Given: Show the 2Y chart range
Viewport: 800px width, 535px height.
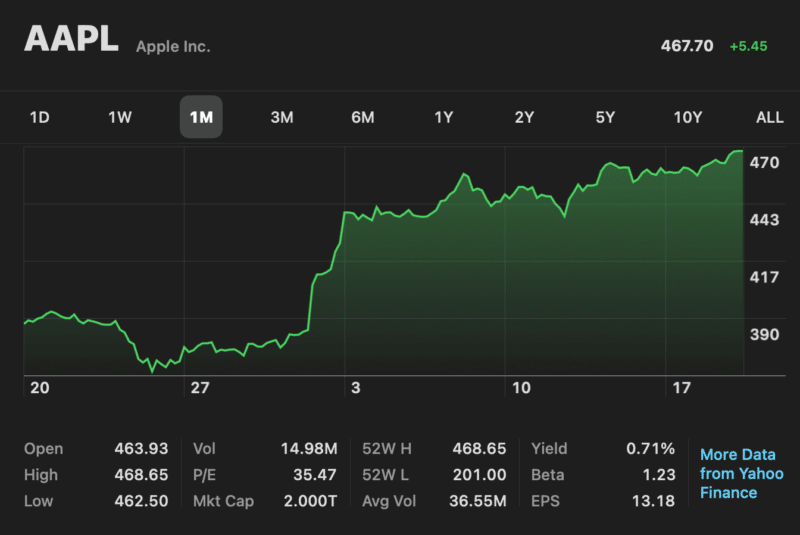Looking at the screenshot, I should (x=524, y=117).
